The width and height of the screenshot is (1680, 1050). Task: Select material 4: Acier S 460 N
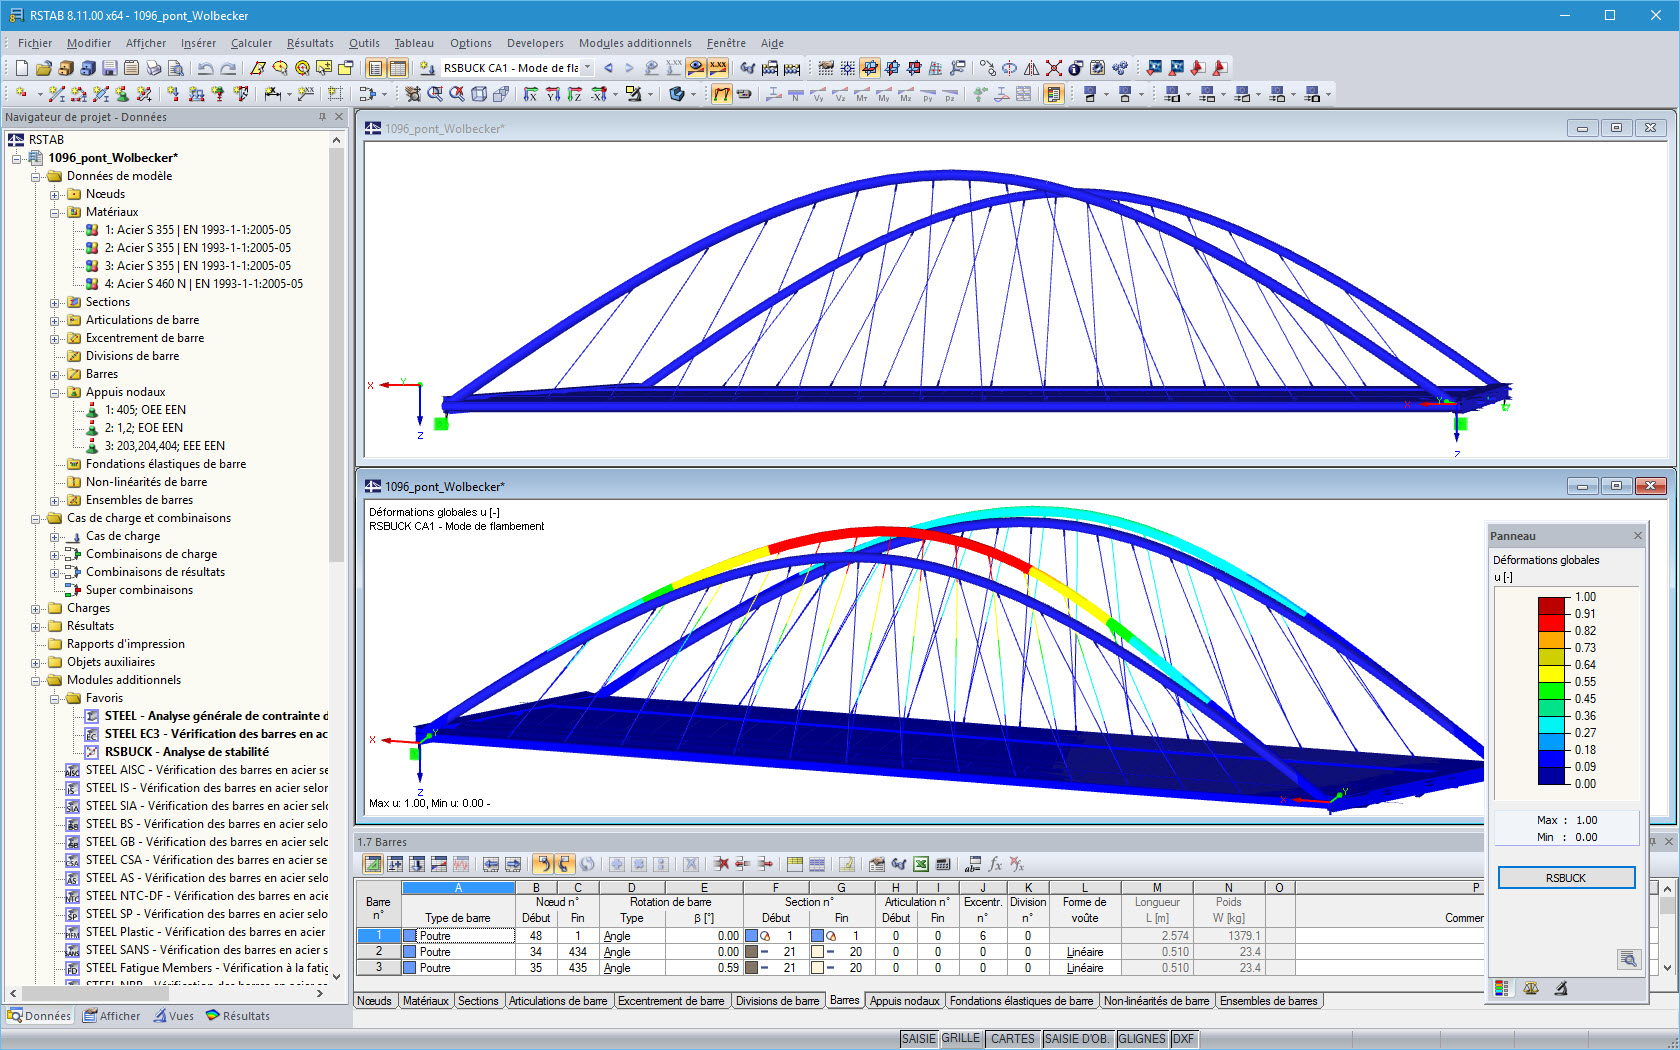point(203,284)
